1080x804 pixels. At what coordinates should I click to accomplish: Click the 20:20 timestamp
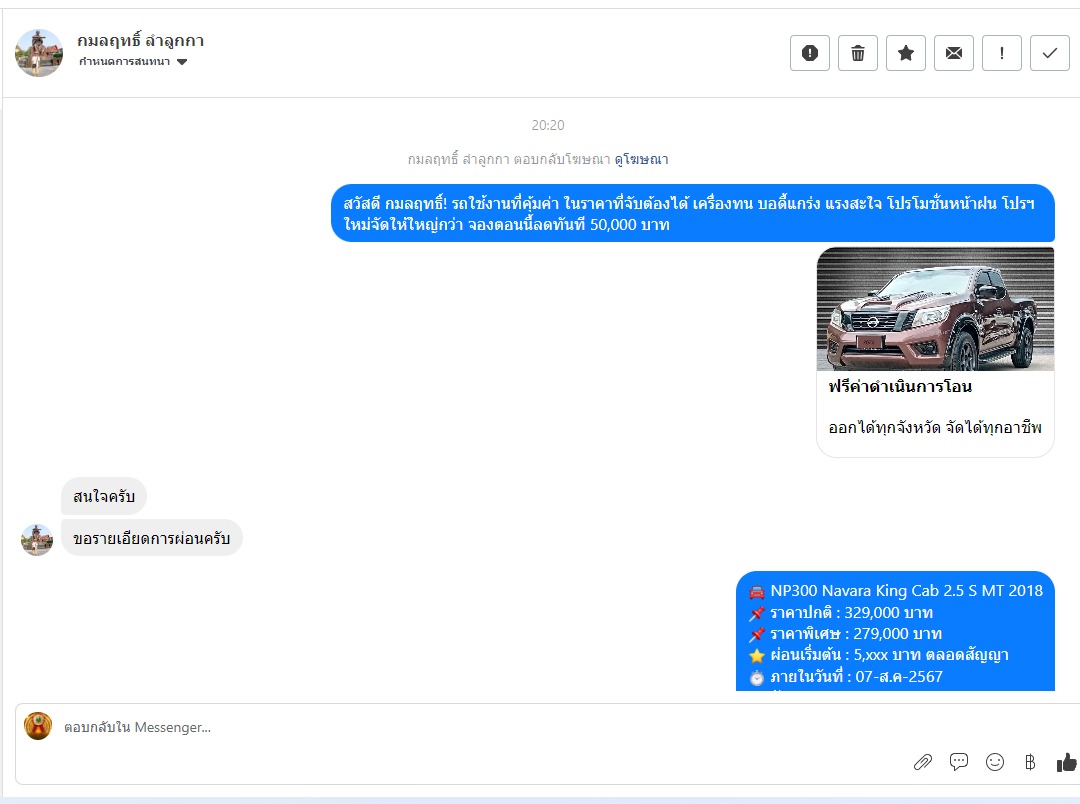pyautogui.click(x=548, y=125)
